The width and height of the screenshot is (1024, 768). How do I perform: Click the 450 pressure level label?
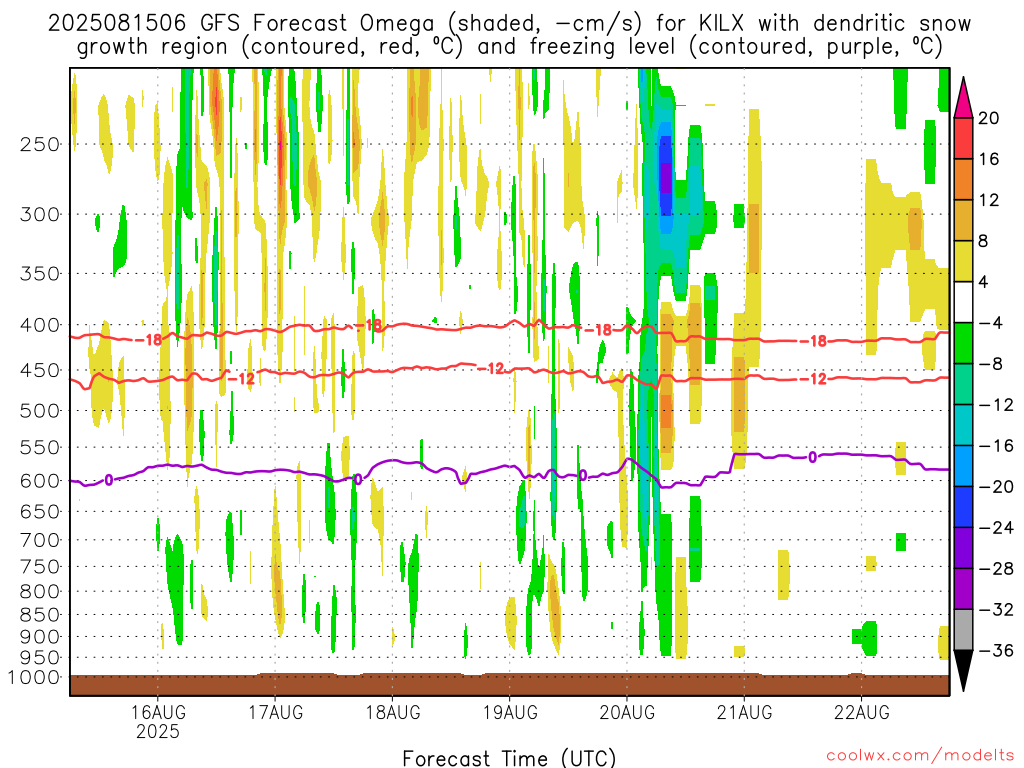40,370
